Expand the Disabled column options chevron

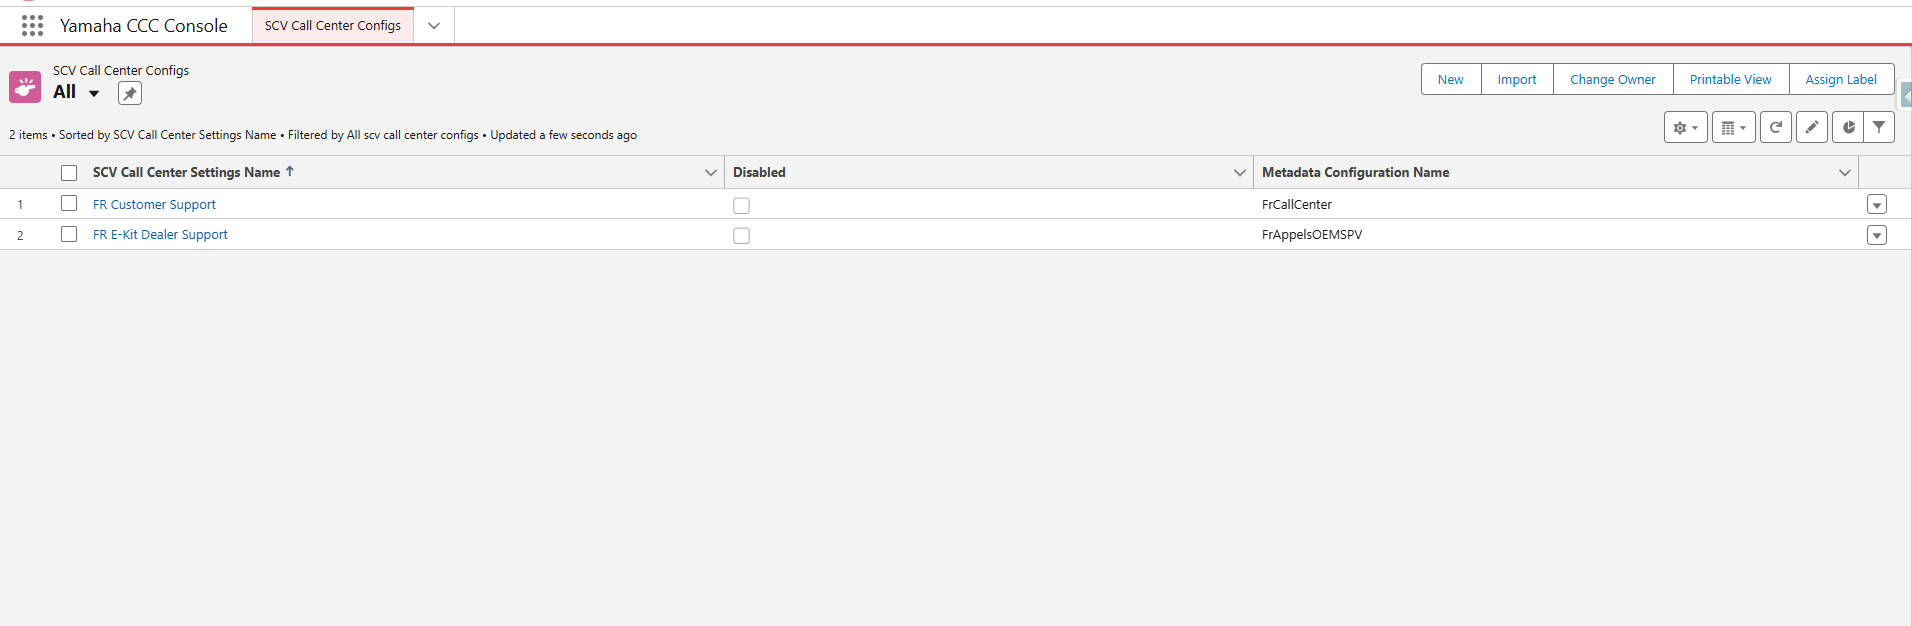click(x=1239, y=173)
